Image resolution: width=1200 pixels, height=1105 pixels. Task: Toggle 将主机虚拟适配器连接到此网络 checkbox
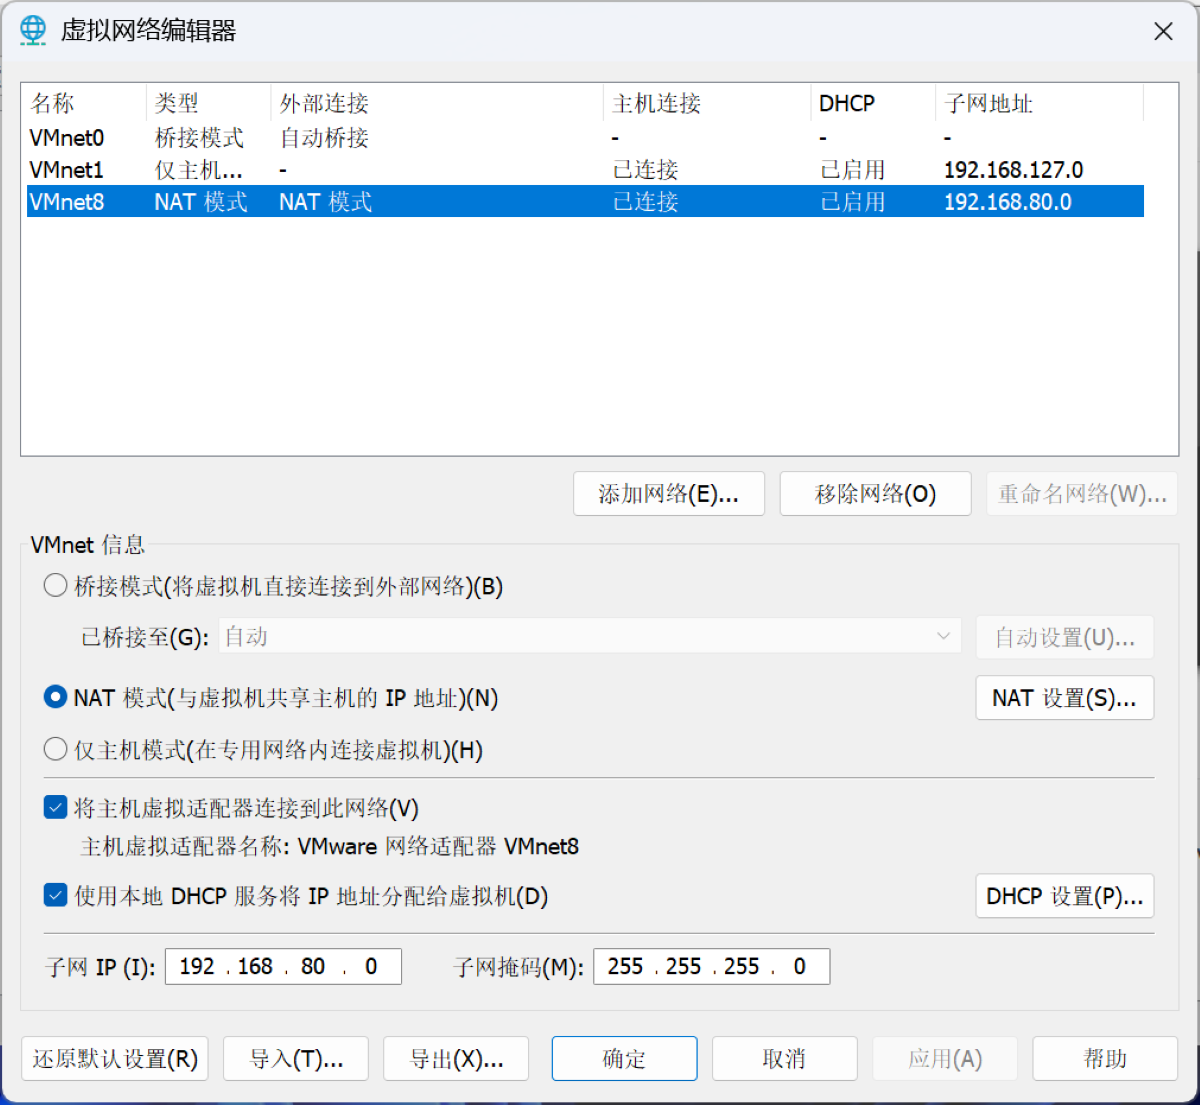pos(56,808)
